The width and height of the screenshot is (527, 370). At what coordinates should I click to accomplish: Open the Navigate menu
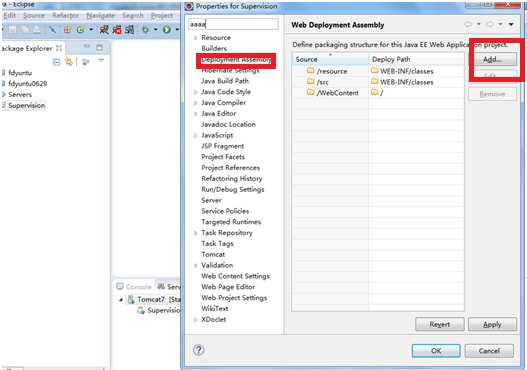tap(100, 15)
